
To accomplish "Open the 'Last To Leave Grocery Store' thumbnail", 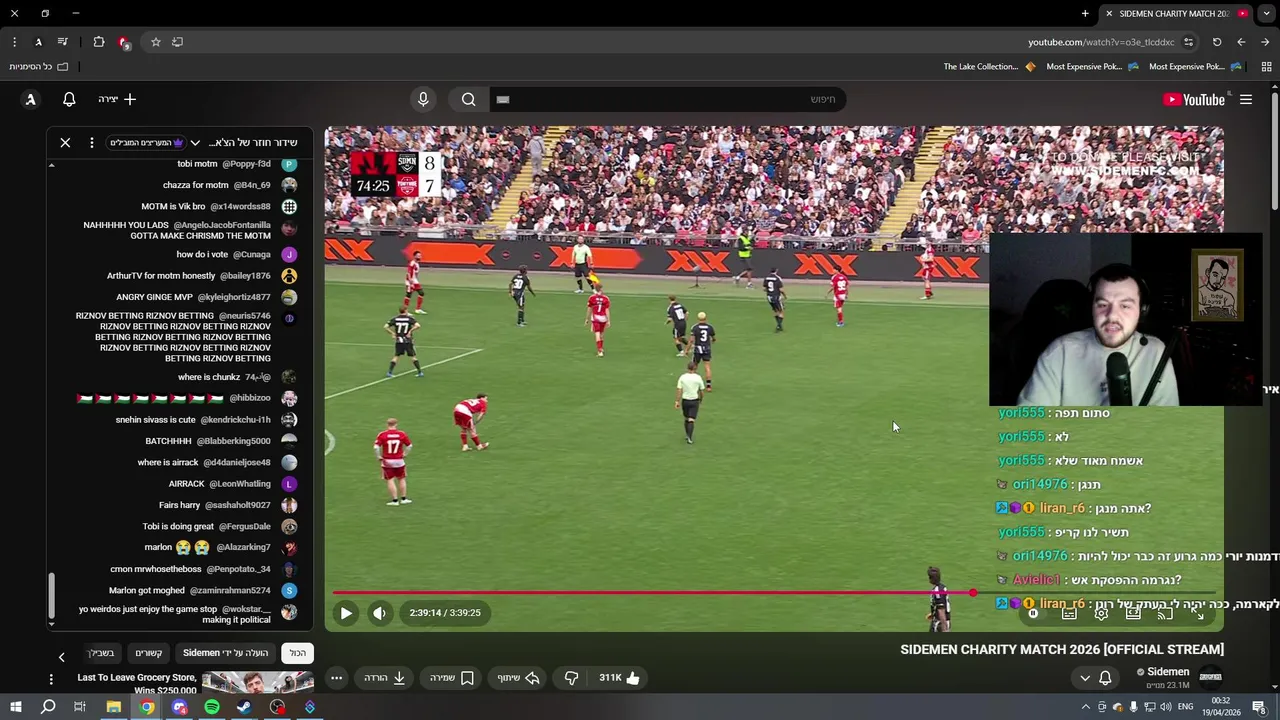I will (x=258, y=683).
